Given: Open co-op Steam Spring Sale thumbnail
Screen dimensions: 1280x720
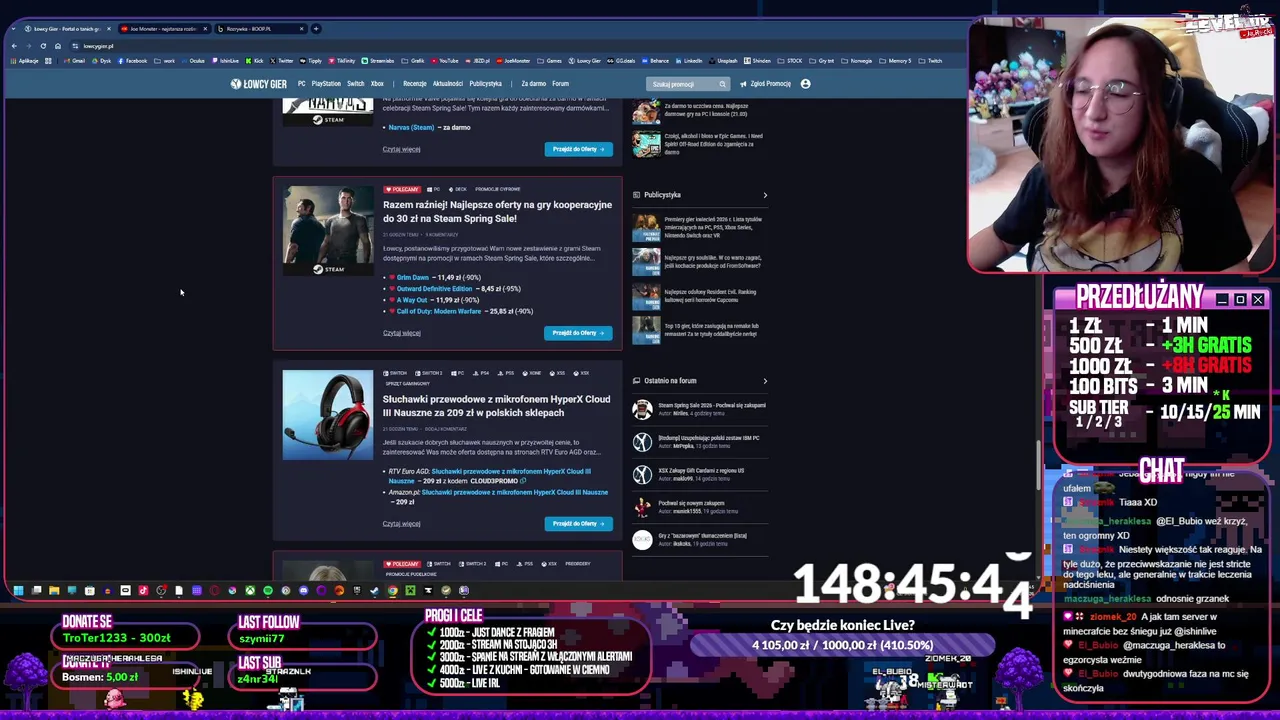Looking at the screenshot, I should tap(328, 231).
